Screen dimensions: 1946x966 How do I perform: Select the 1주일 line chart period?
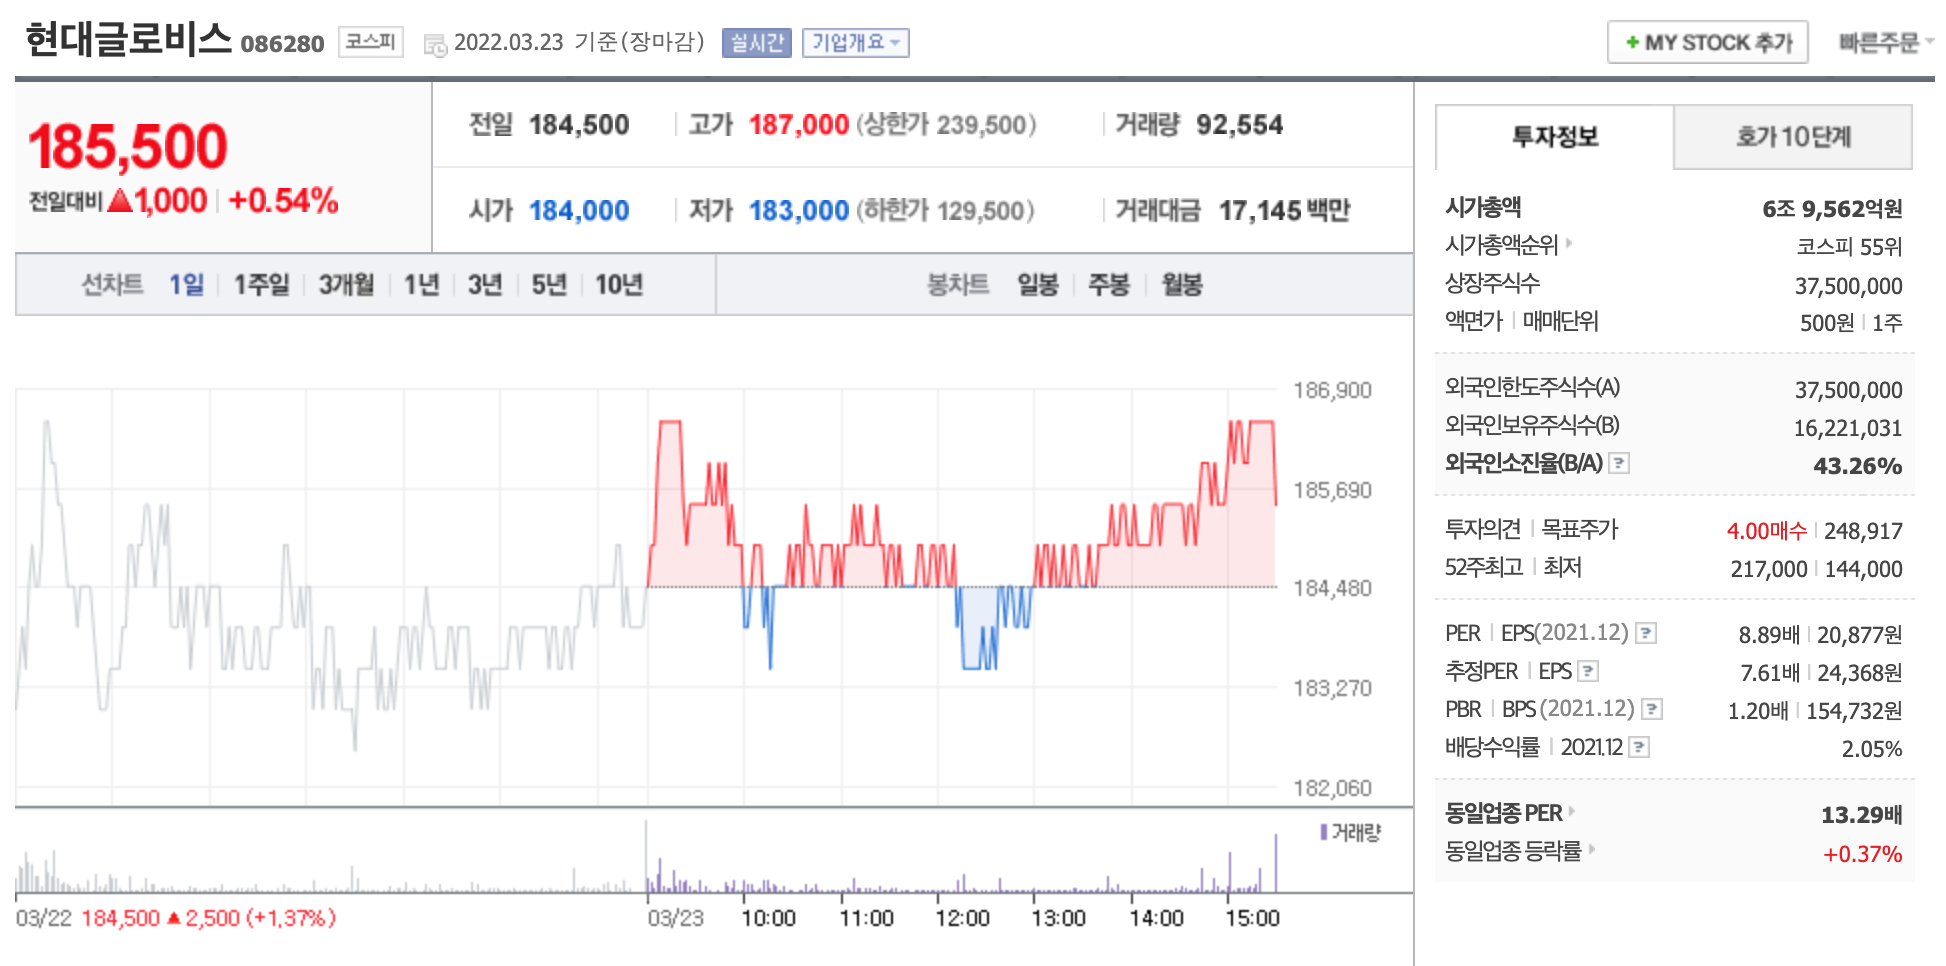[261, 285]
